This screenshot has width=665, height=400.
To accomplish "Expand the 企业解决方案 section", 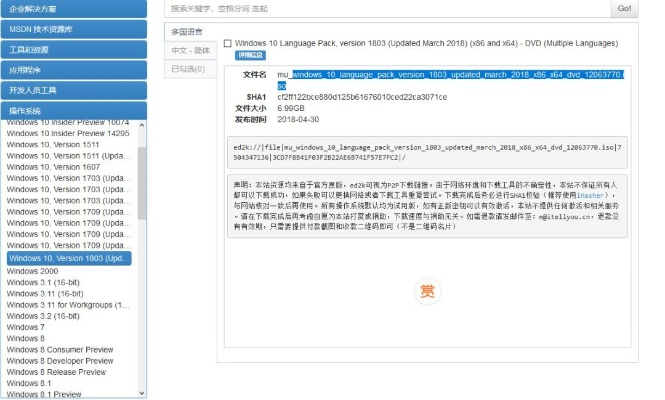I will [x=74, y=9].
